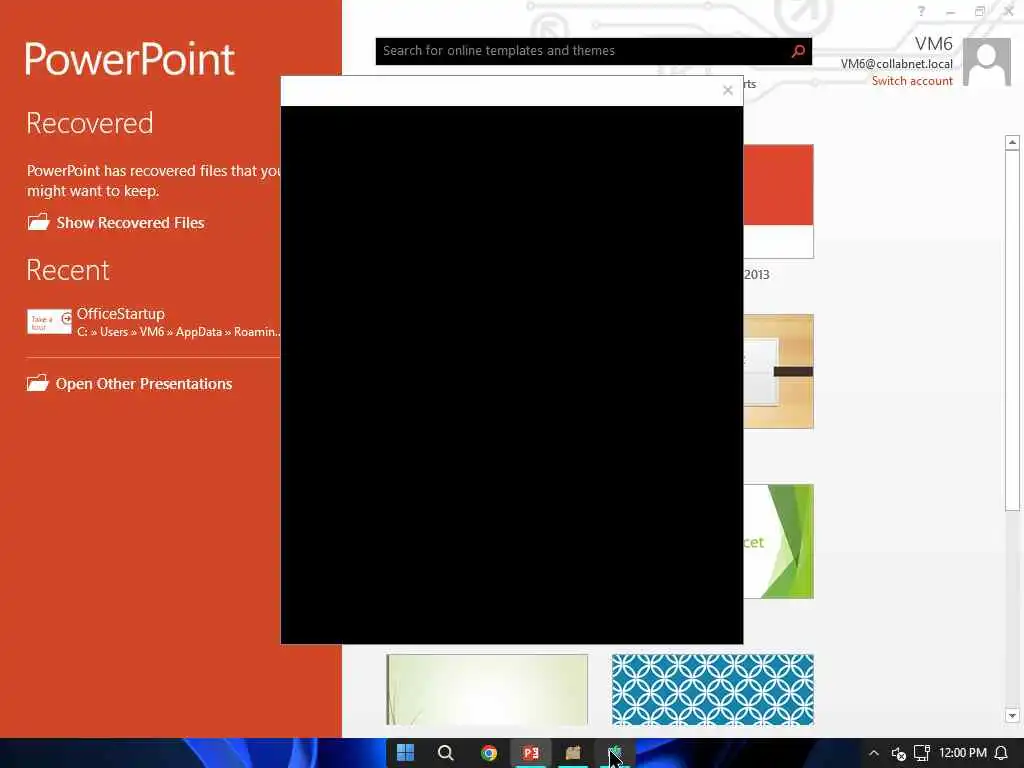Click the Open Other Presentations folder icon

point(38,383)
